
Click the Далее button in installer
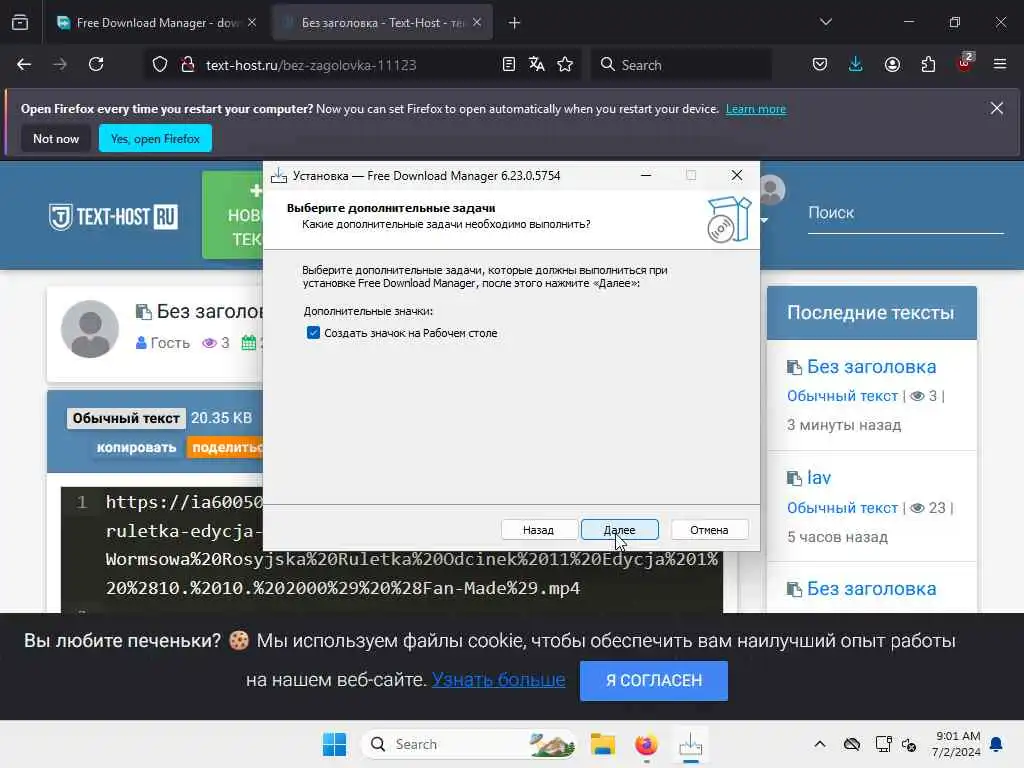[x=619, y=530]
